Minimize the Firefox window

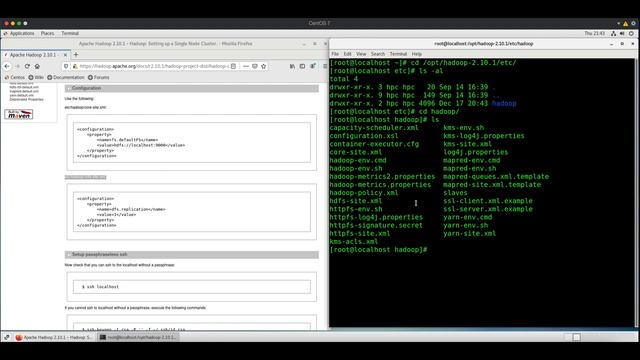tap(304, 44)
